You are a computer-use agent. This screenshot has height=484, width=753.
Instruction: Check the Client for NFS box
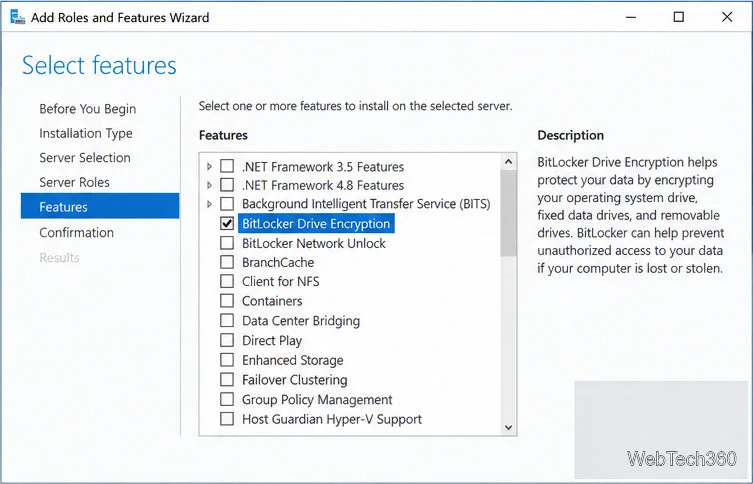227,281
